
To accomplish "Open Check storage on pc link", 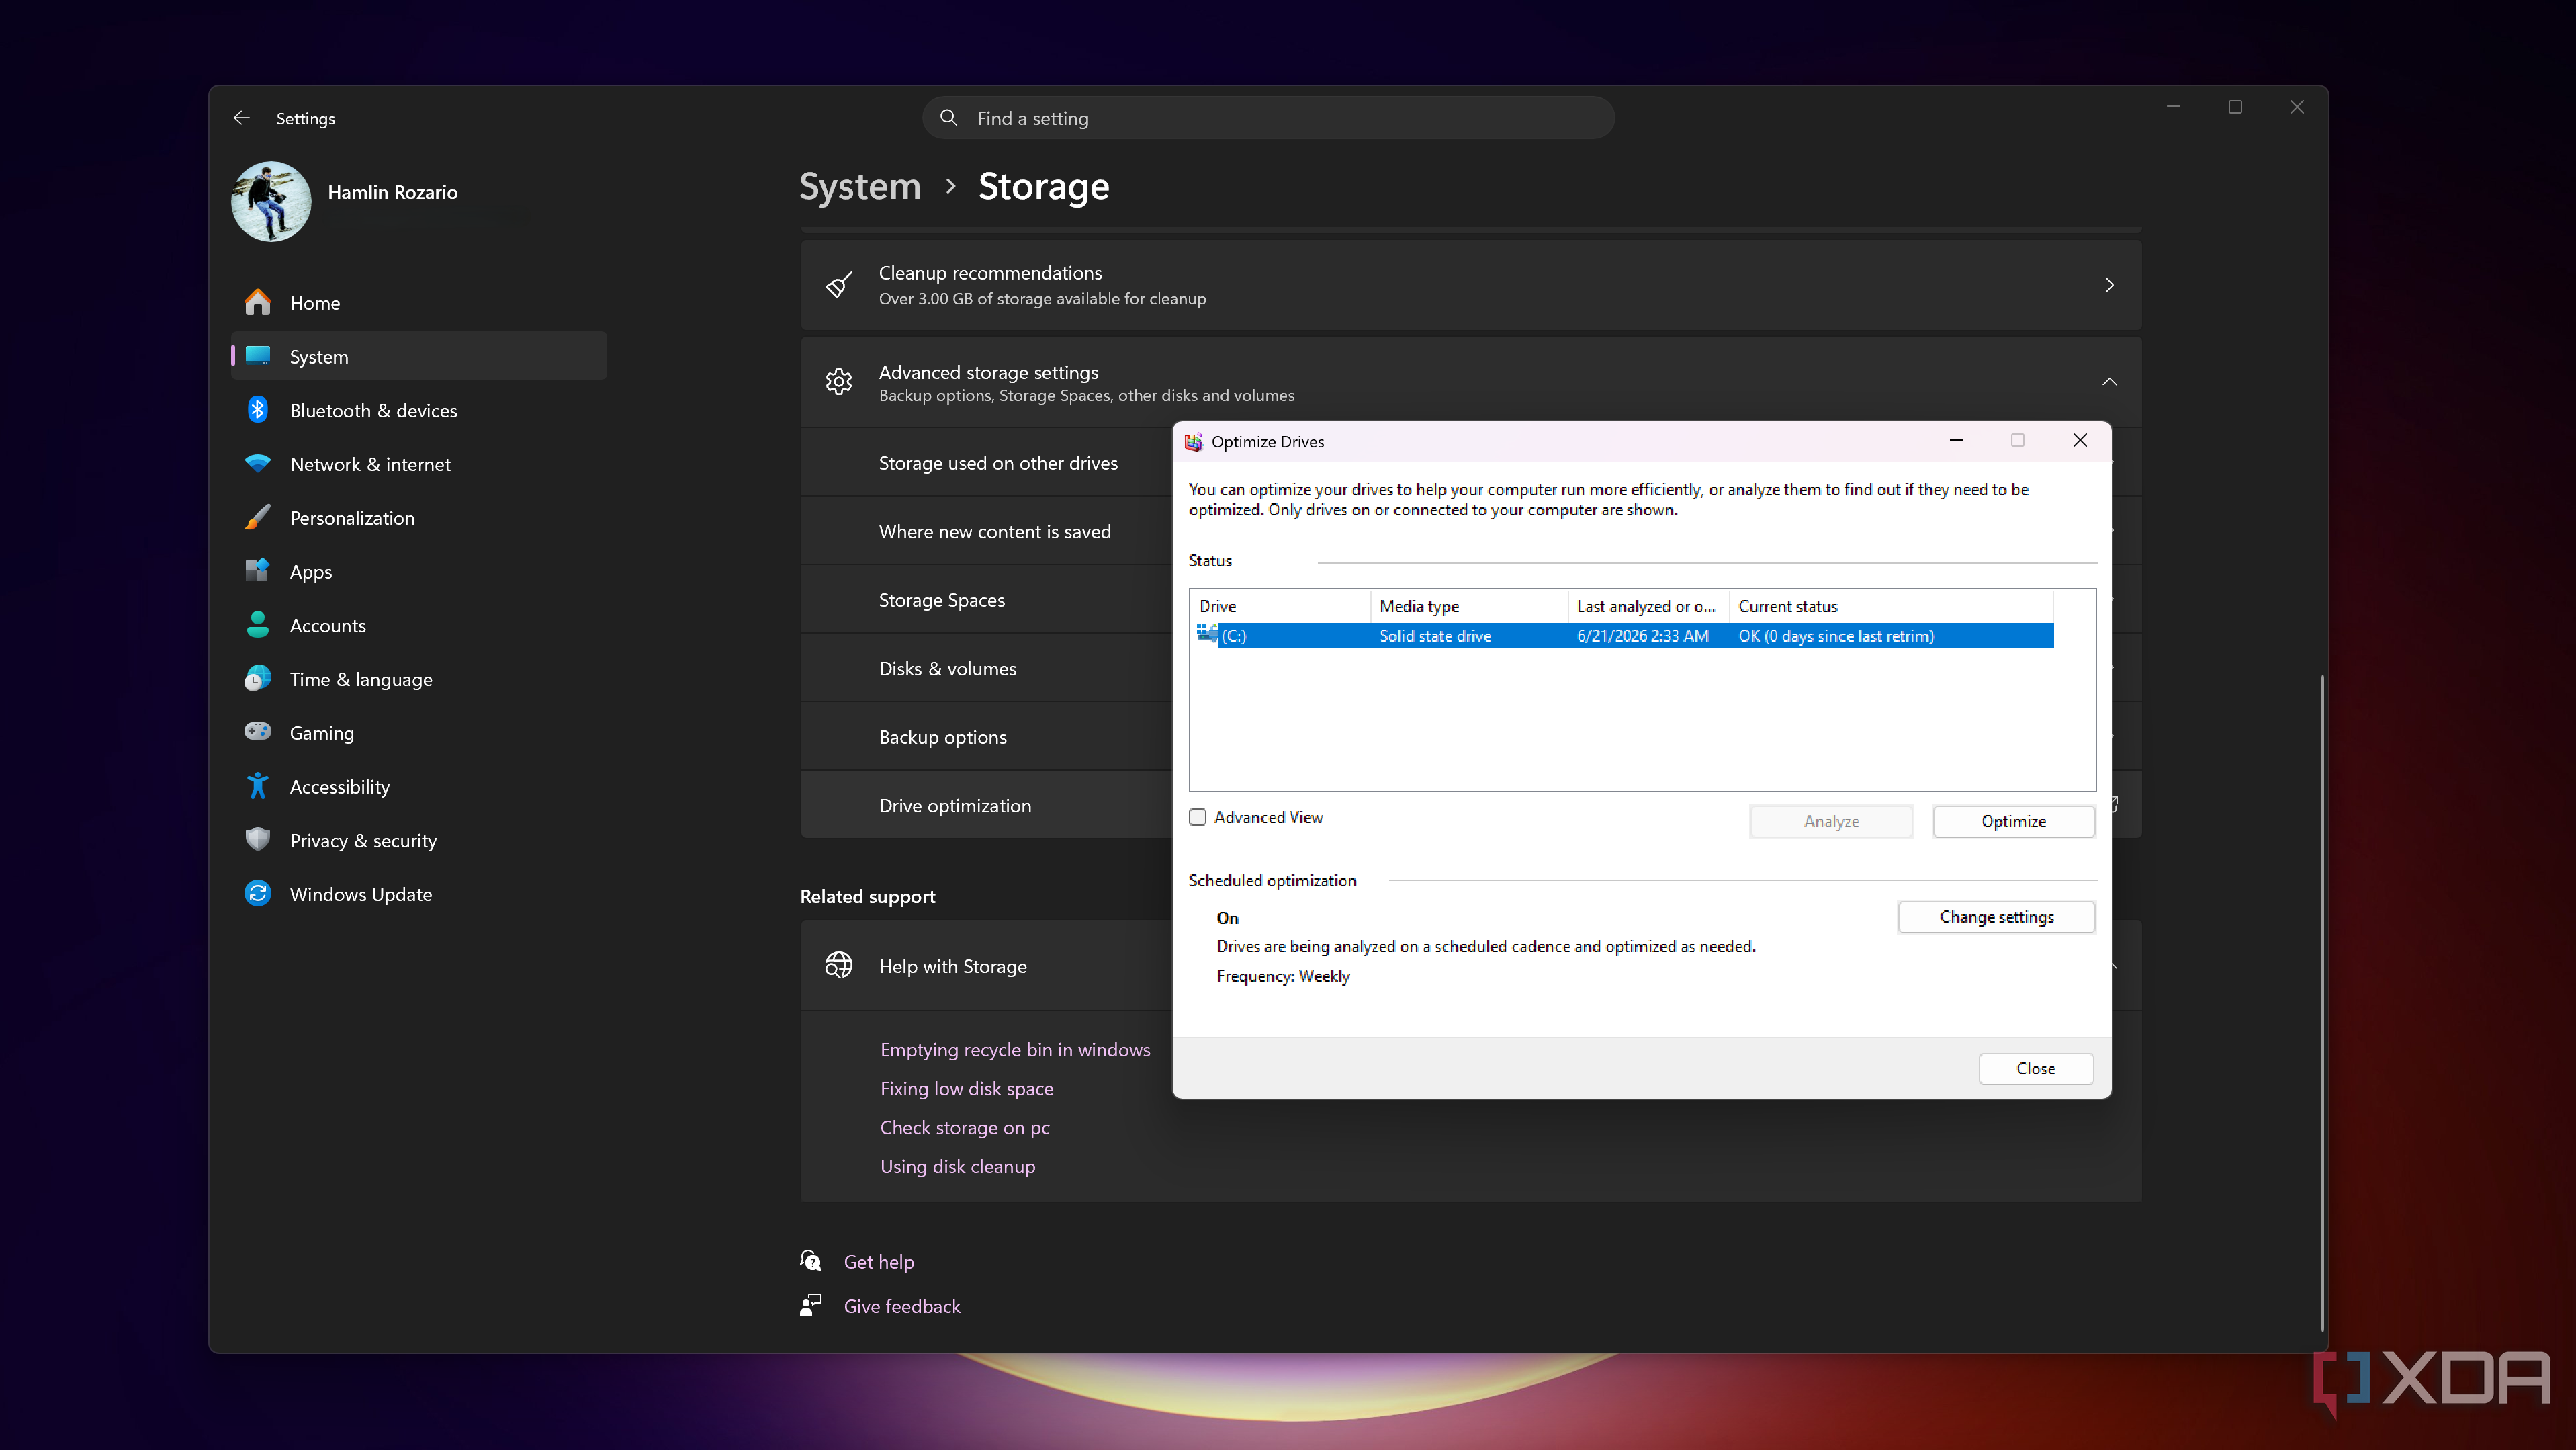I will pyautogui.click(x=965, y=1127).
